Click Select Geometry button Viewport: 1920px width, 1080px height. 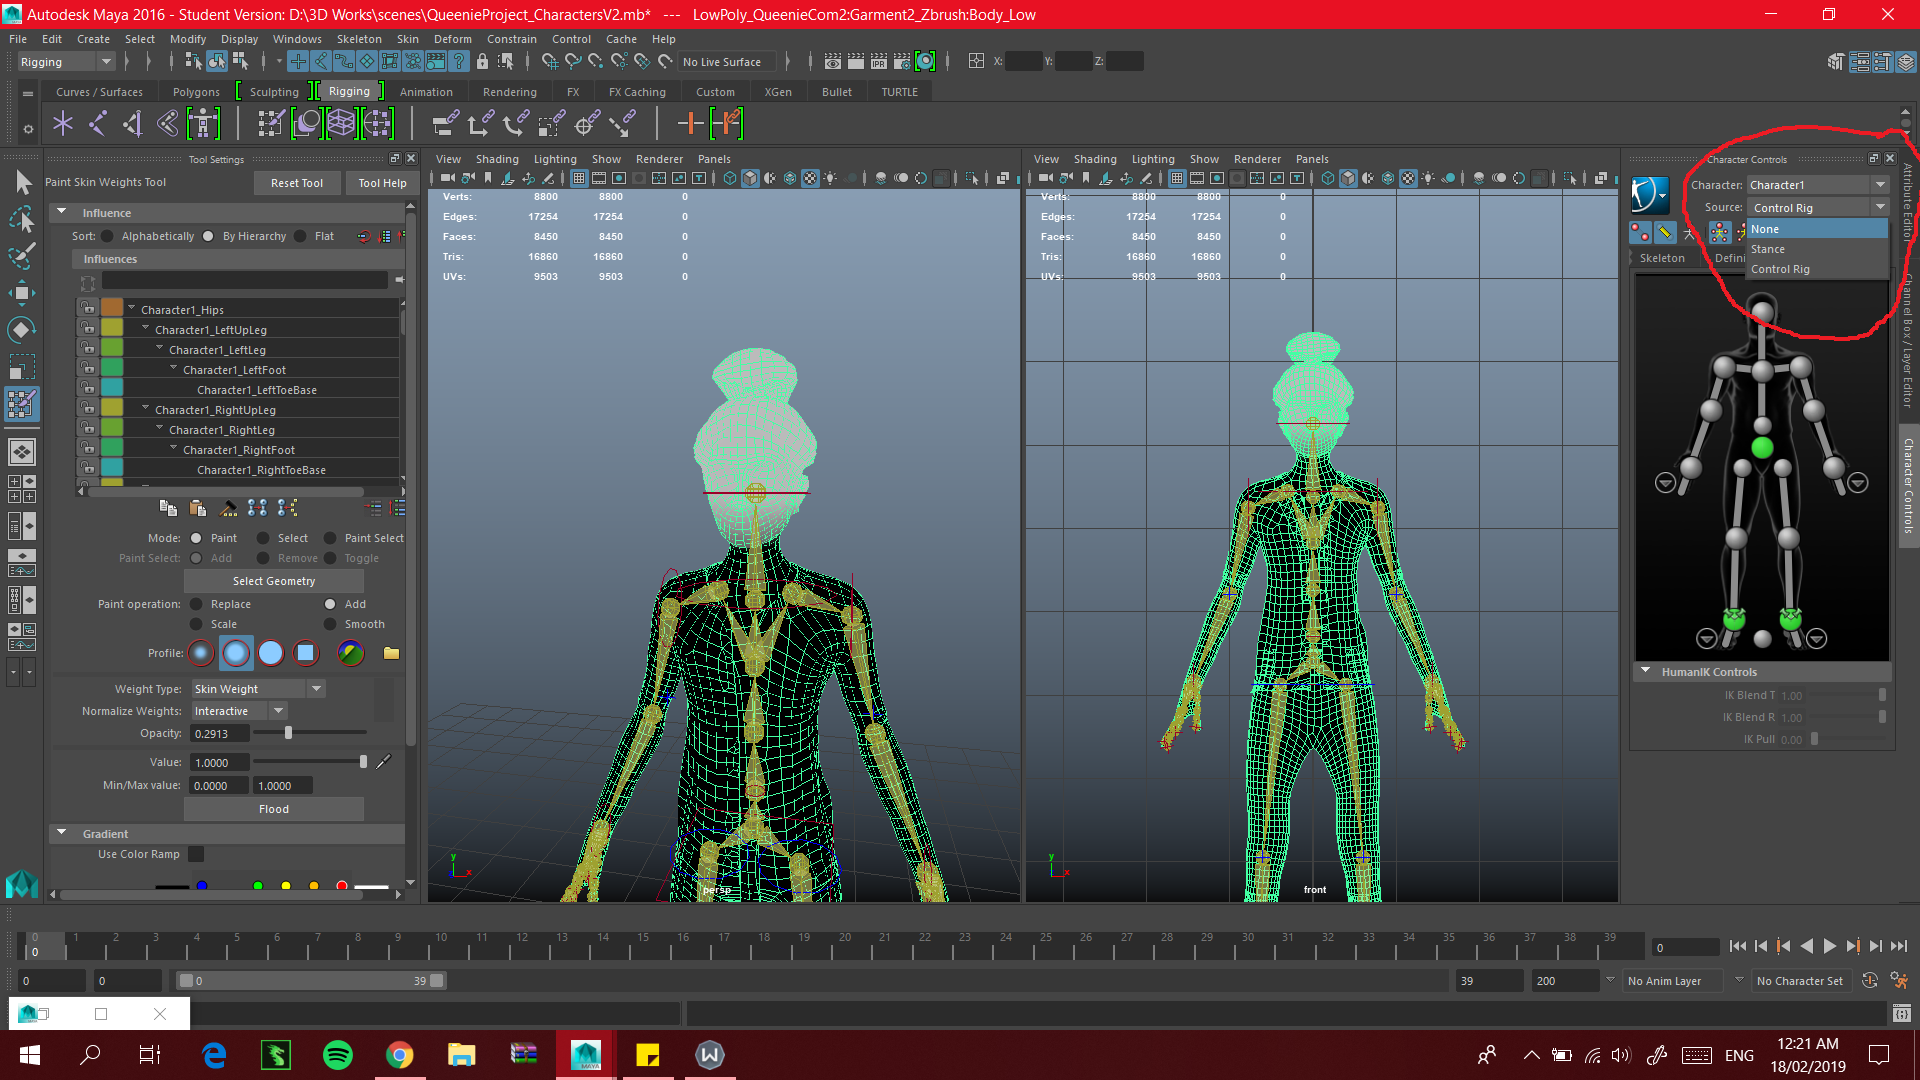pos(274,581)
